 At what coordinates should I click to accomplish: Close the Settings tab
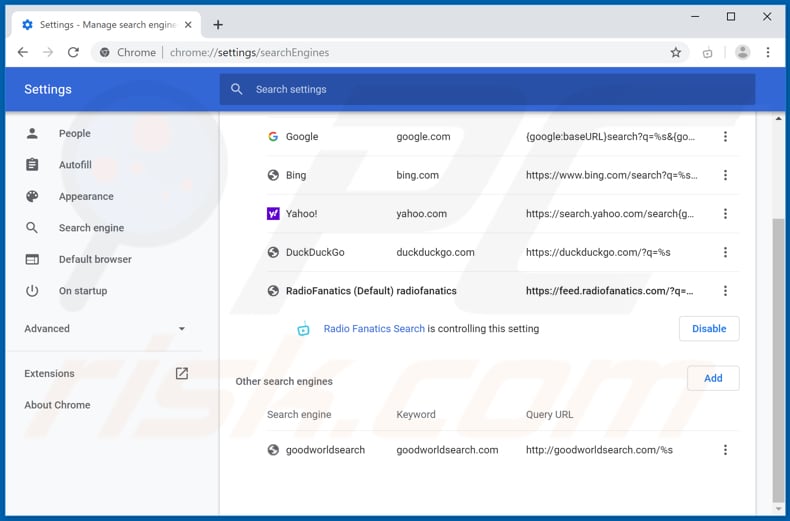tap(188, 25)
